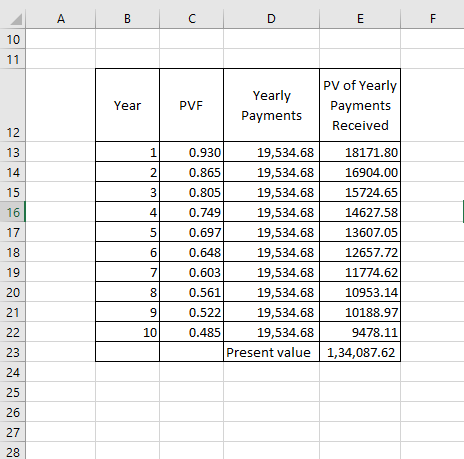Select row 11 header

click(13, 59)
